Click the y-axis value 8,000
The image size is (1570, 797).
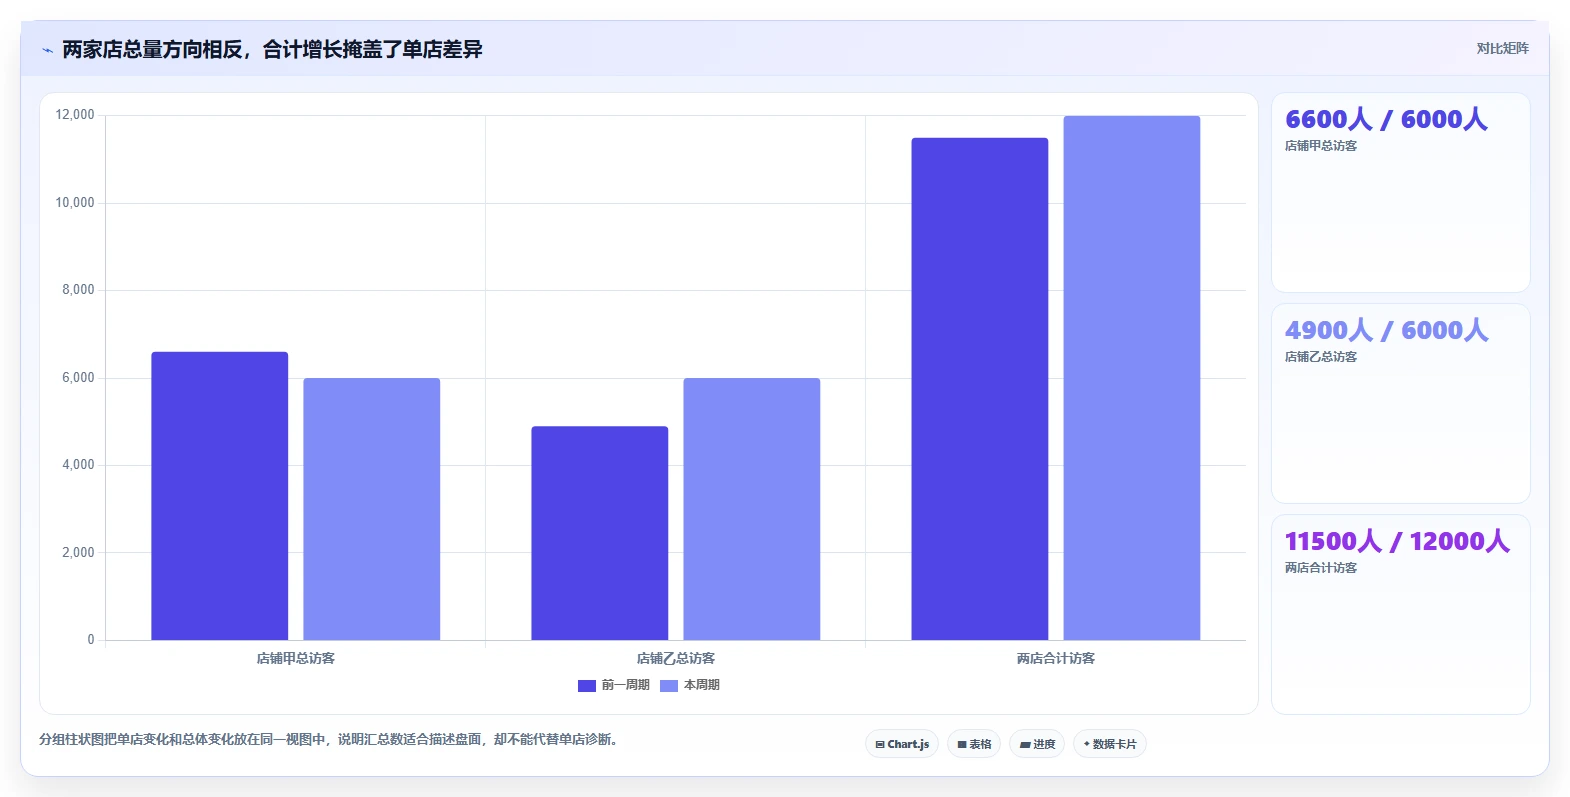pyautogui.click(x=78, y=290)
